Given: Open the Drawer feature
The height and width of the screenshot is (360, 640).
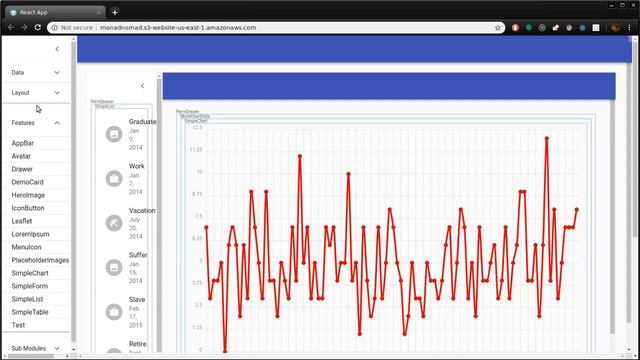Looking at the screenshot, I should (x=22, y=169).
